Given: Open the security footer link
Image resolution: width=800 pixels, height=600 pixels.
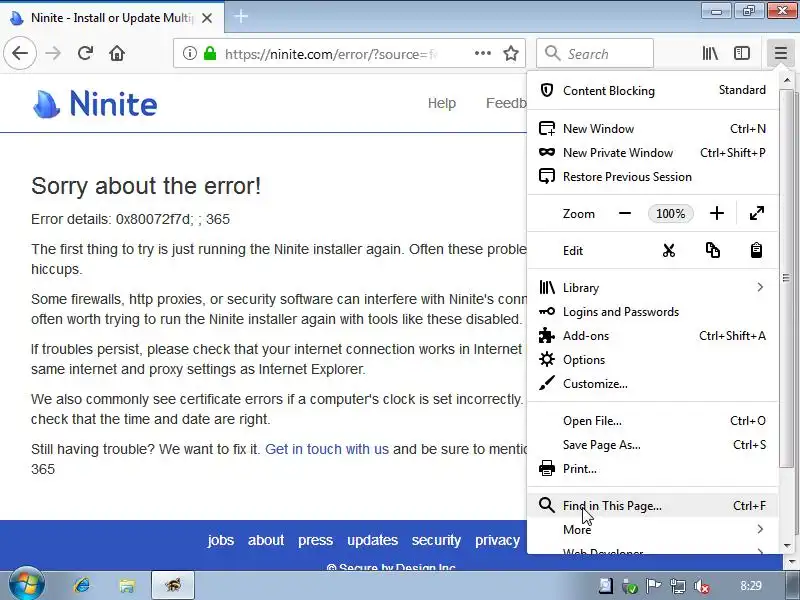Looking at the screenshot, I should (x=436, y=540).
